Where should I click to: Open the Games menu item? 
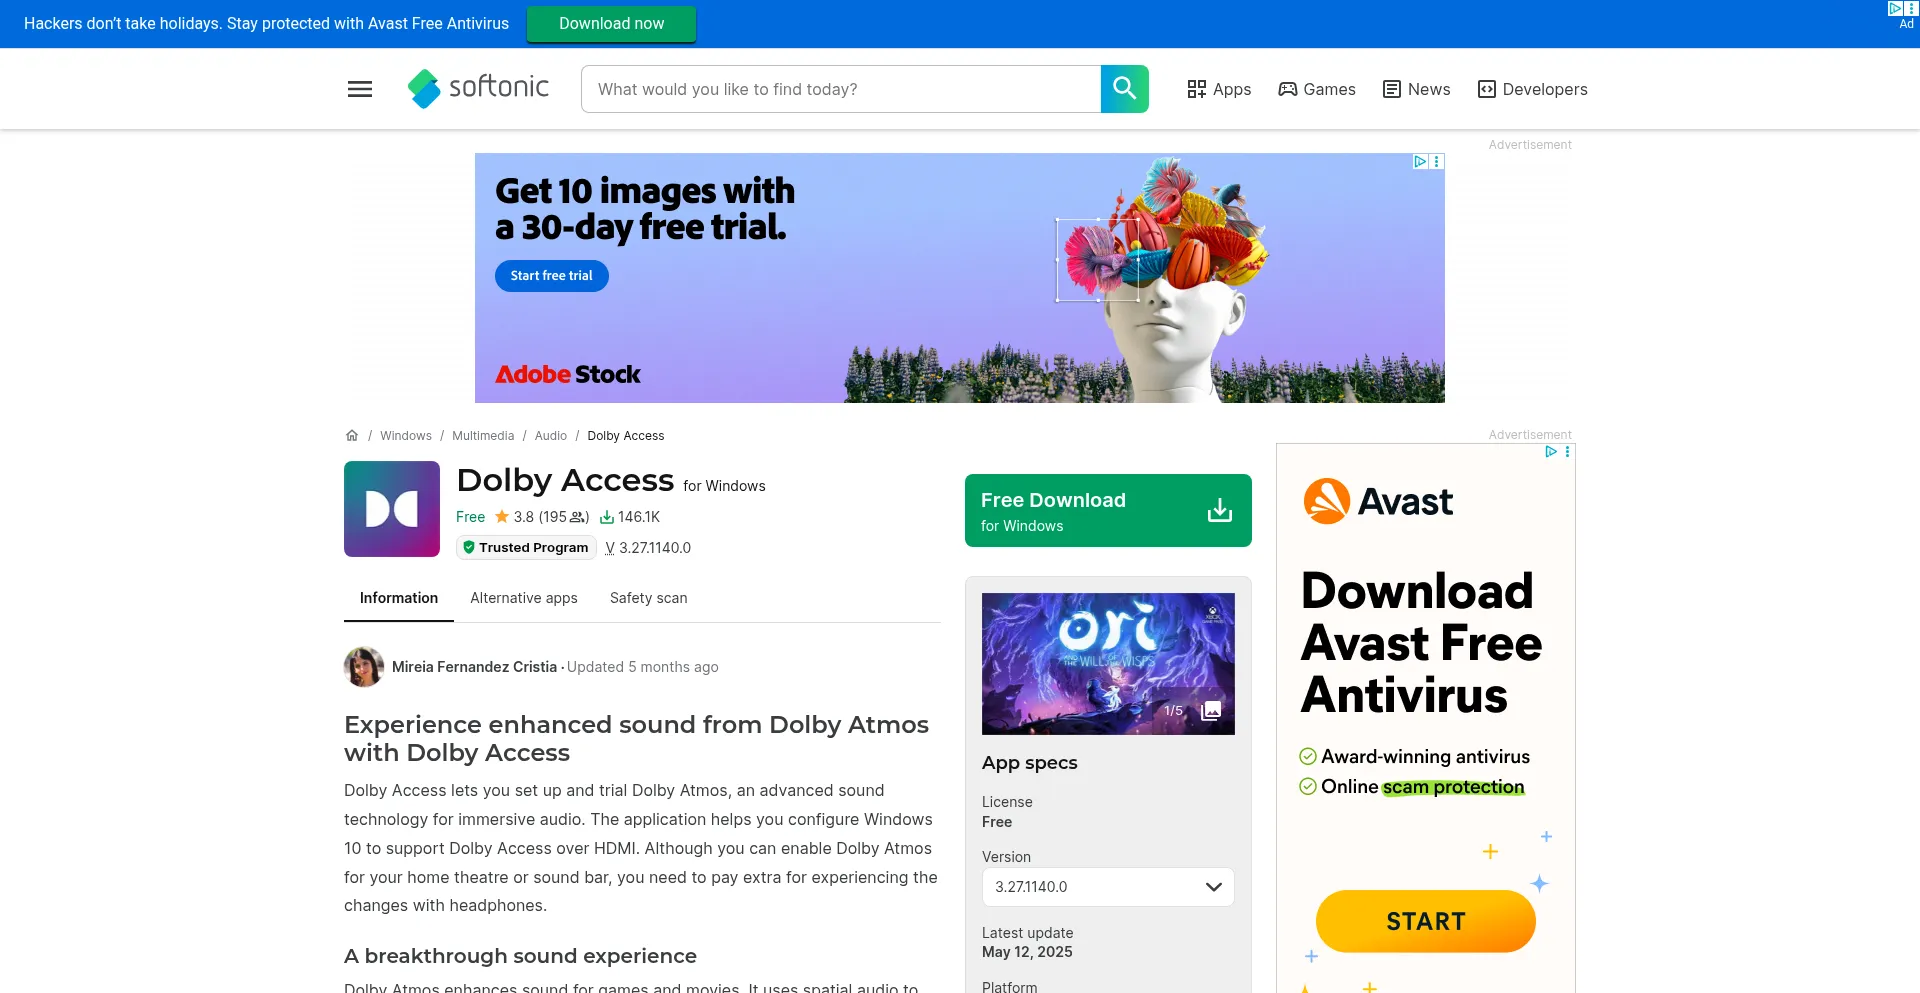click(x=1317, y=89)
